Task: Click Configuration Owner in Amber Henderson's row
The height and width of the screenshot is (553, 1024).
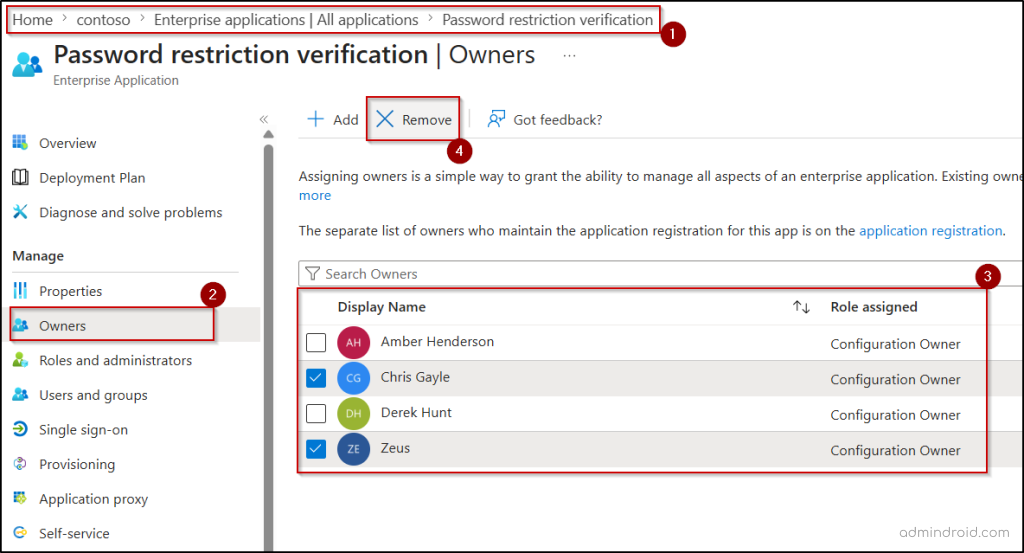Action: [895, 344]
